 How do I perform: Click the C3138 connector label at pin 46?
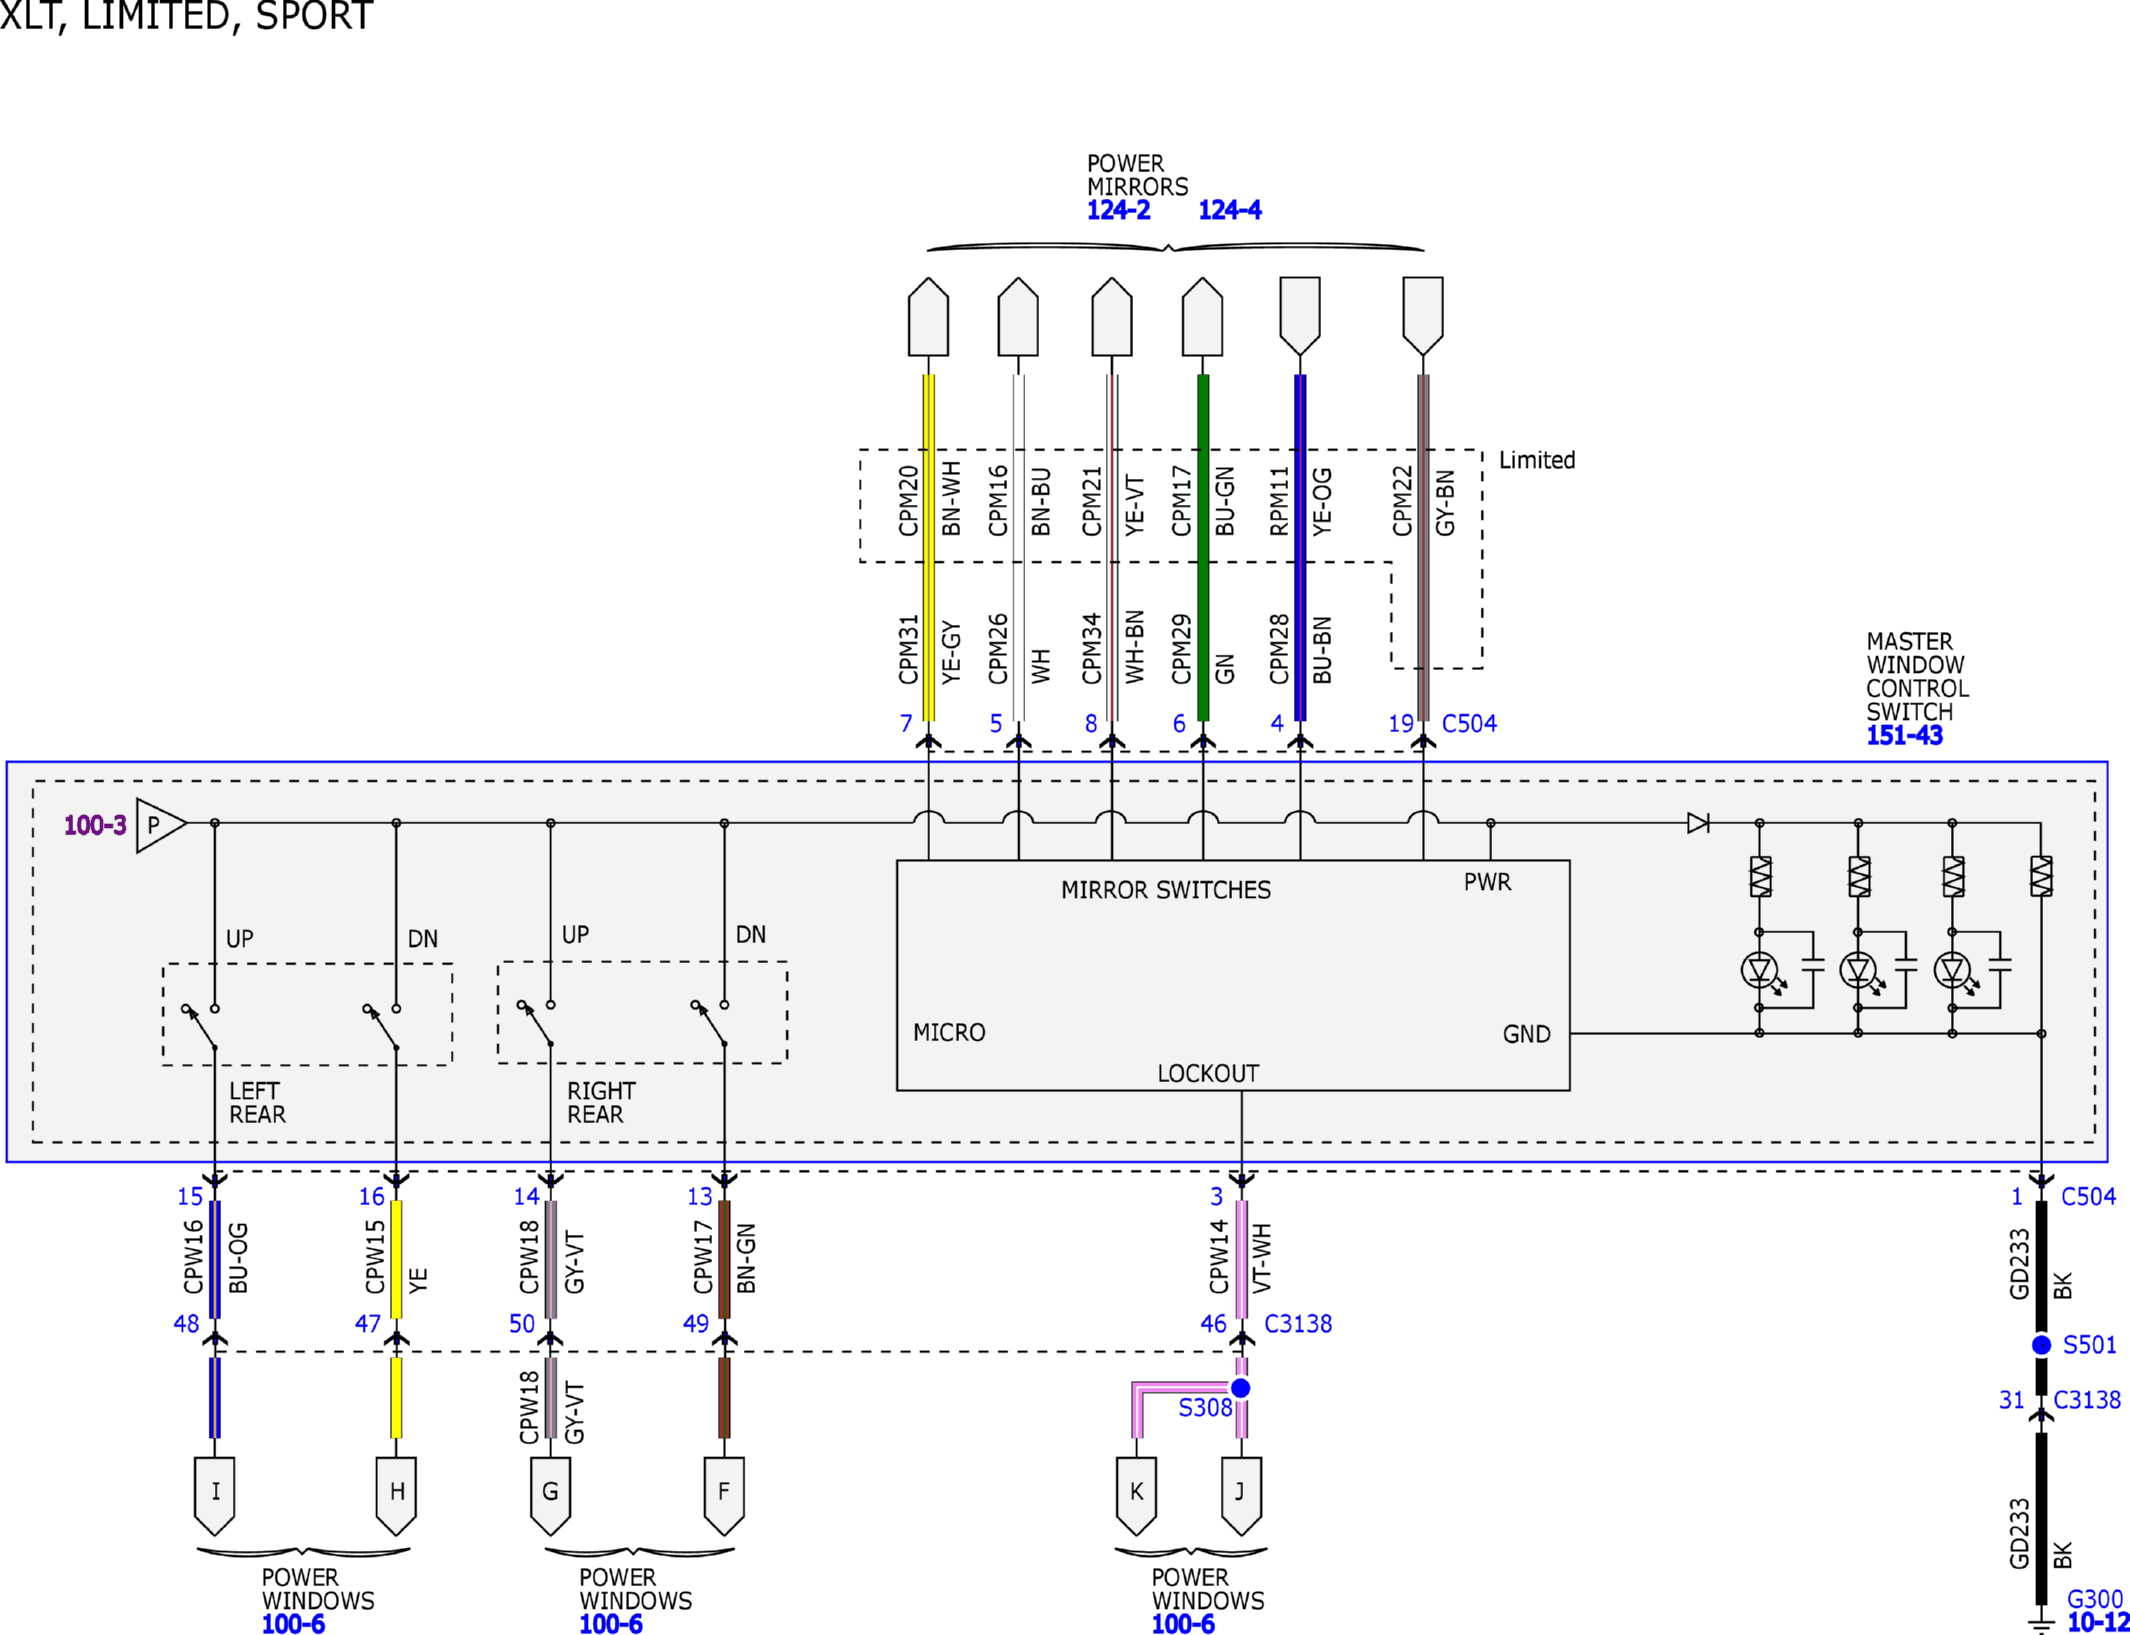1298,1324
